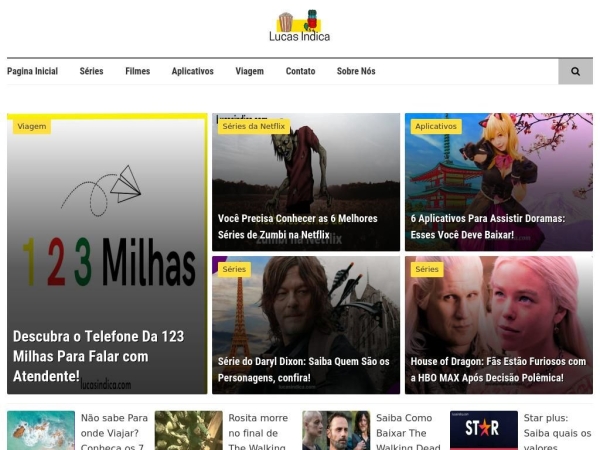This screenshot has height=450, width=600.
Task: Open Rosita morre no final article
Action: click(x=258, y=433)
